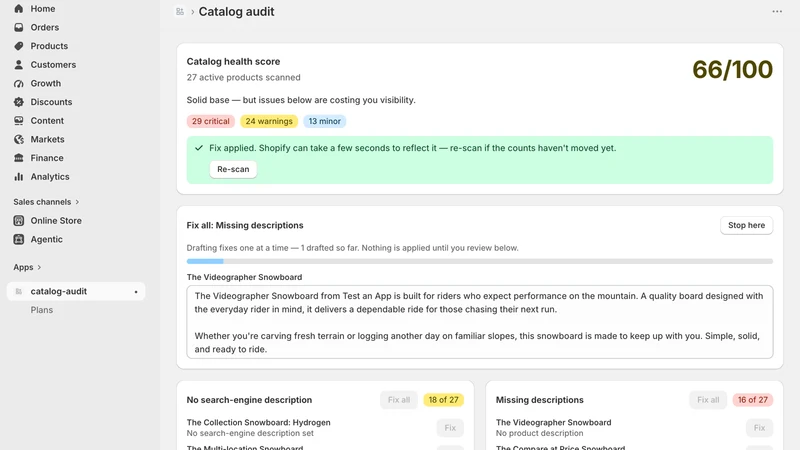
Task: Expand the Sales channels section chevron
Action: (78, 202)
